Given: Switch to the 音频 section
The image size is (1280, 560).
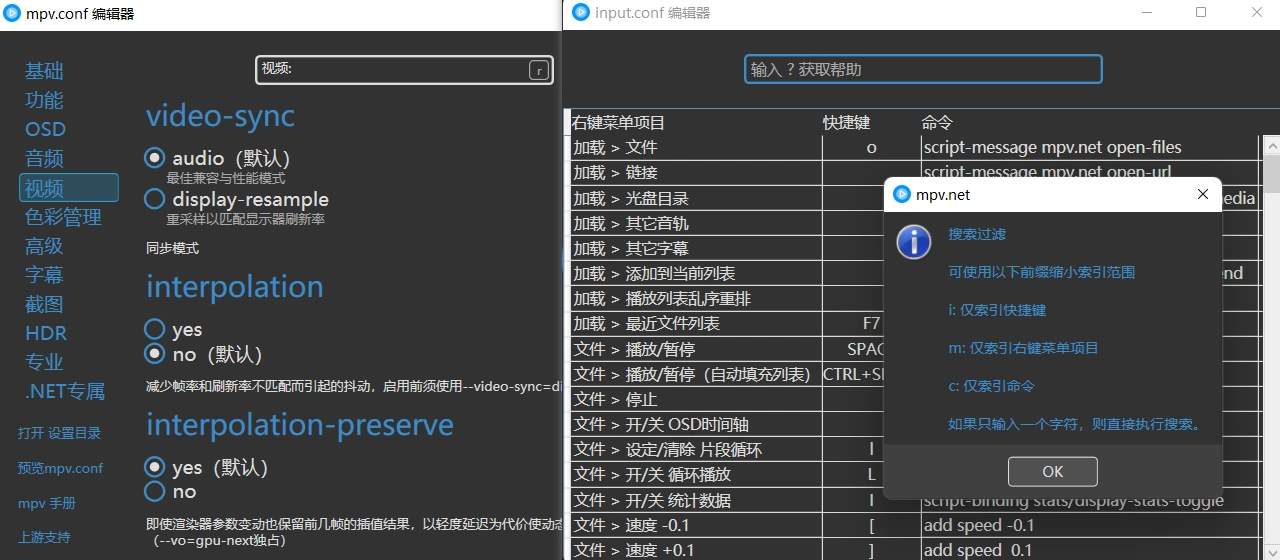Looking at the screenshot, I should (44, 158).
